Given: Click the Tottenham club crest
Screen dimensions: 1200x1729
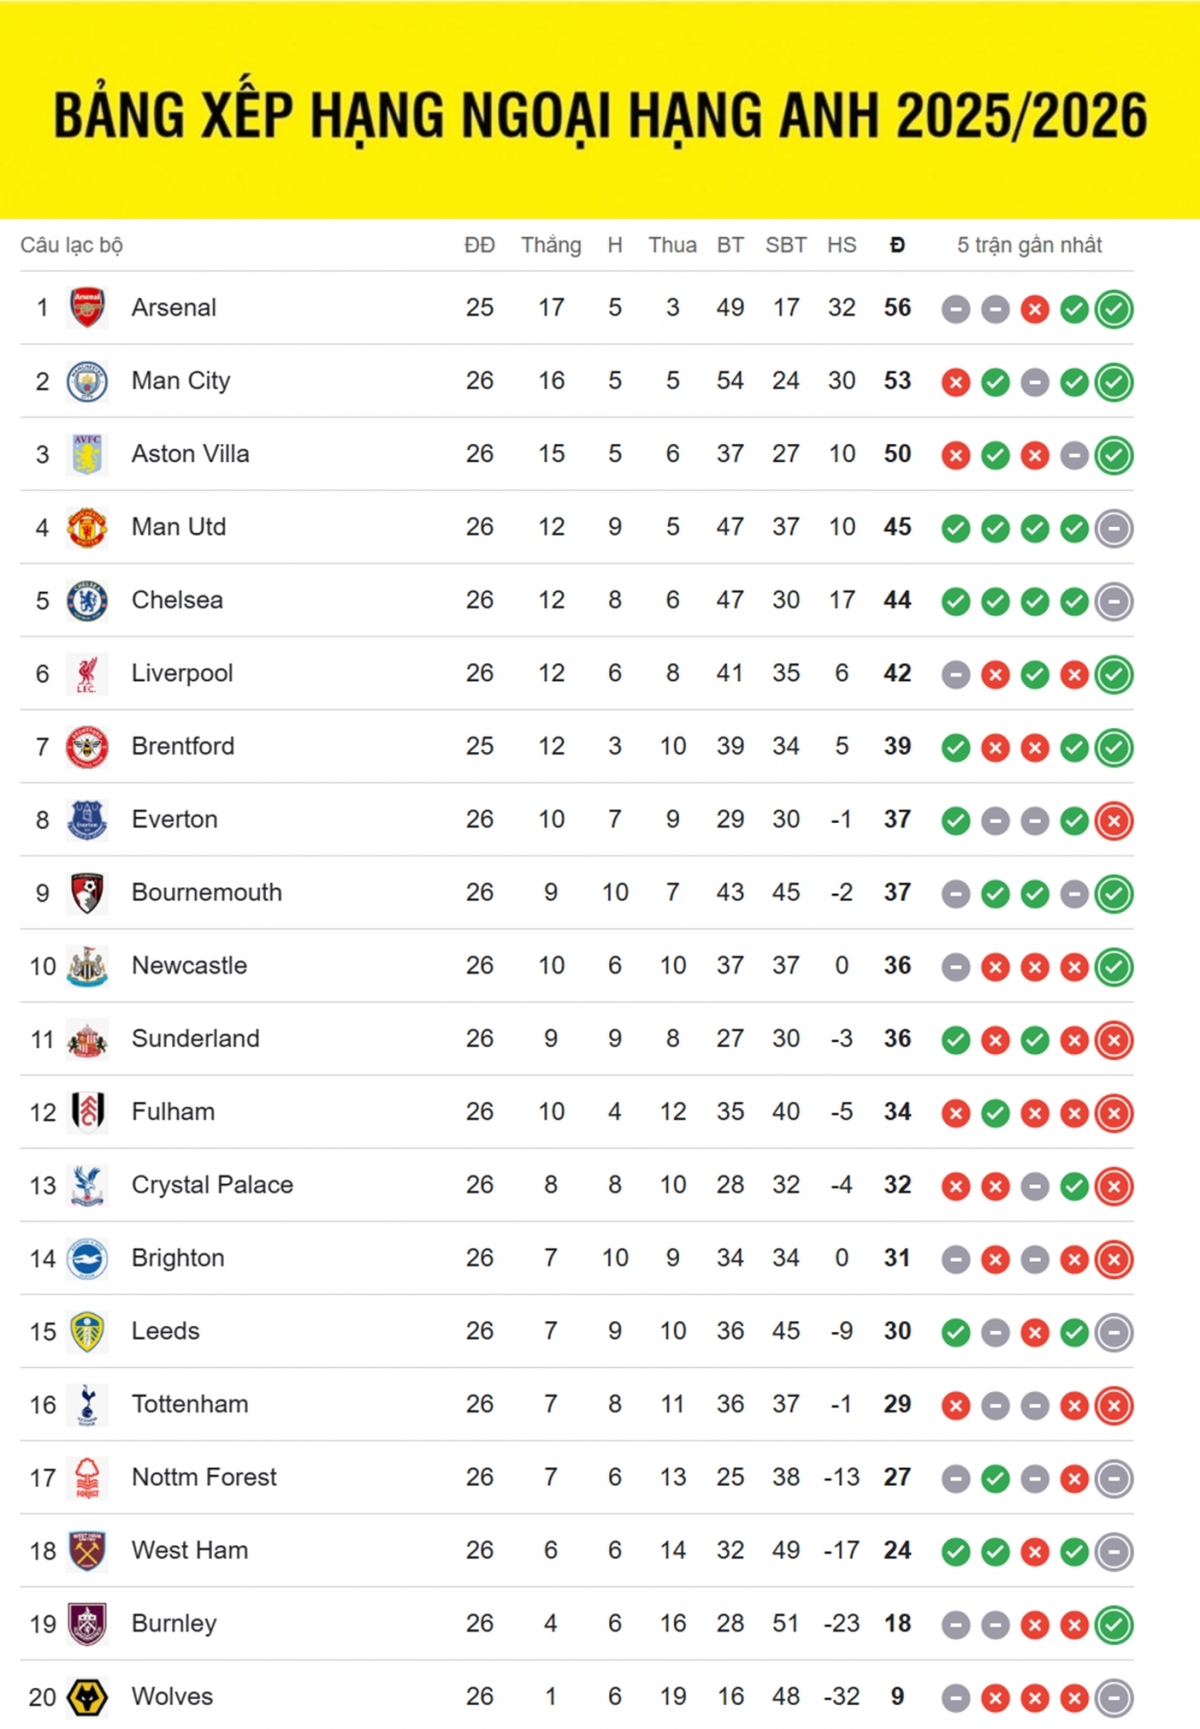Looking at the screenshot, I should (87, 1404).
